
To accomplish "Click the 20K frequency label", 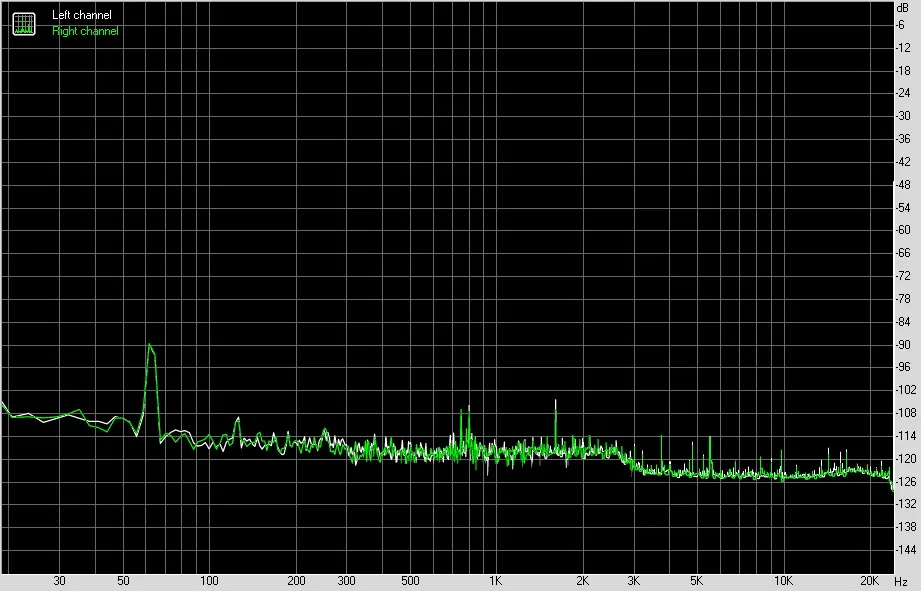I will point(869,581).
